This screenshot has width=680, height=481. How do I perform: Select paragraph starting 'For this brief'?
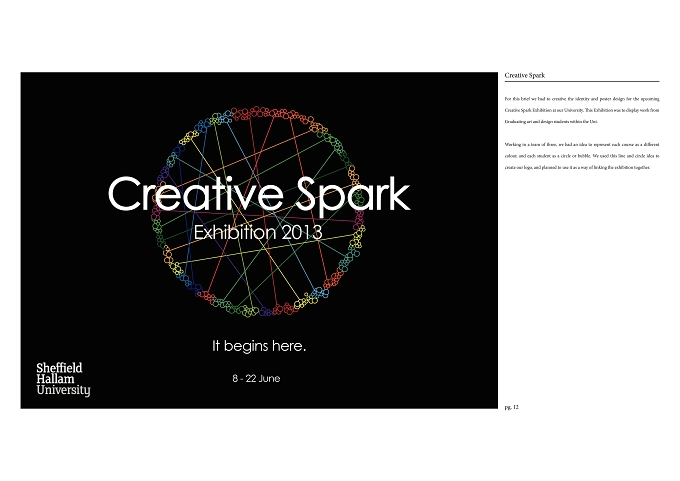tap(582, 110)
